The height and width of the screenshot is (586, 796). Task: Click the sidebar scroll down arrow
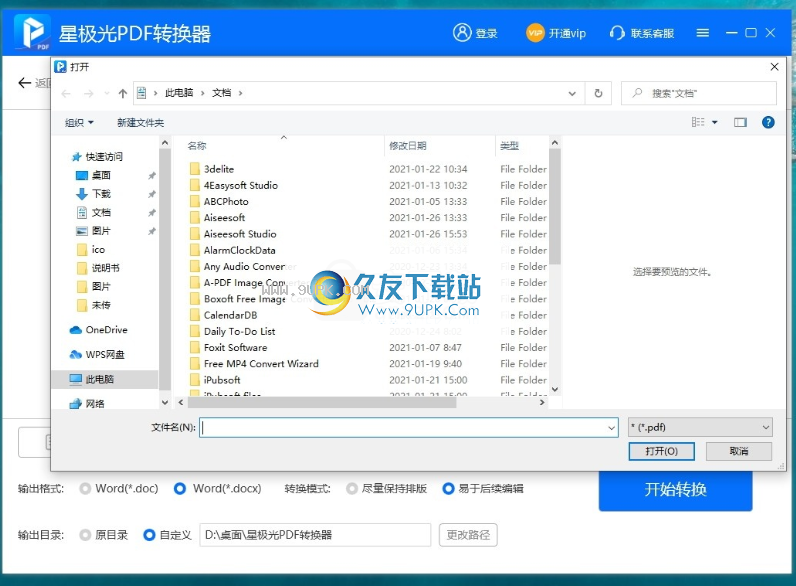pyautogui.click(x=164, y=403)
